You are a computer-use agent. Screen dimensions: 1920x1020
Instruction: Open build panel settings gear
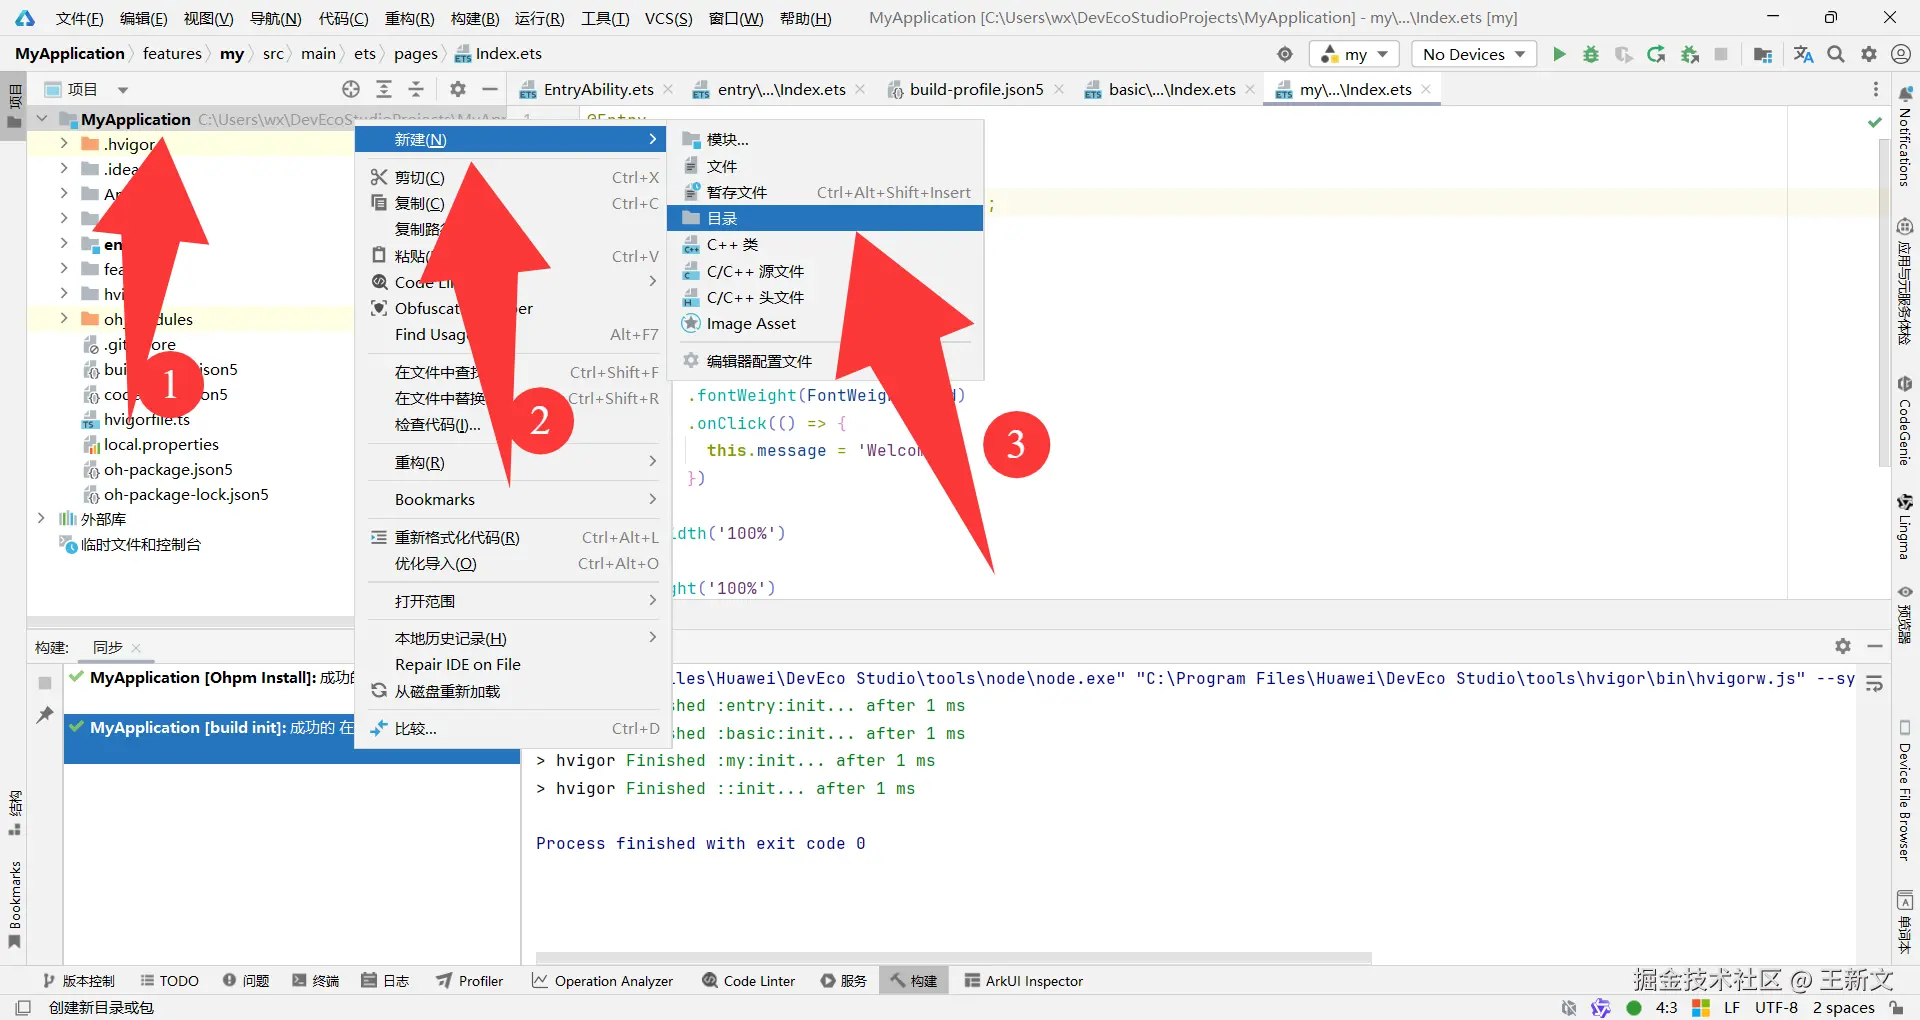1843,646
